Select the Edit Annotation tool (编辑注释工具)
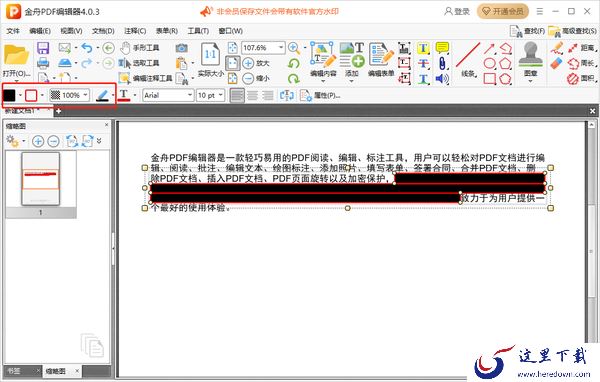 tap(145, 78)
